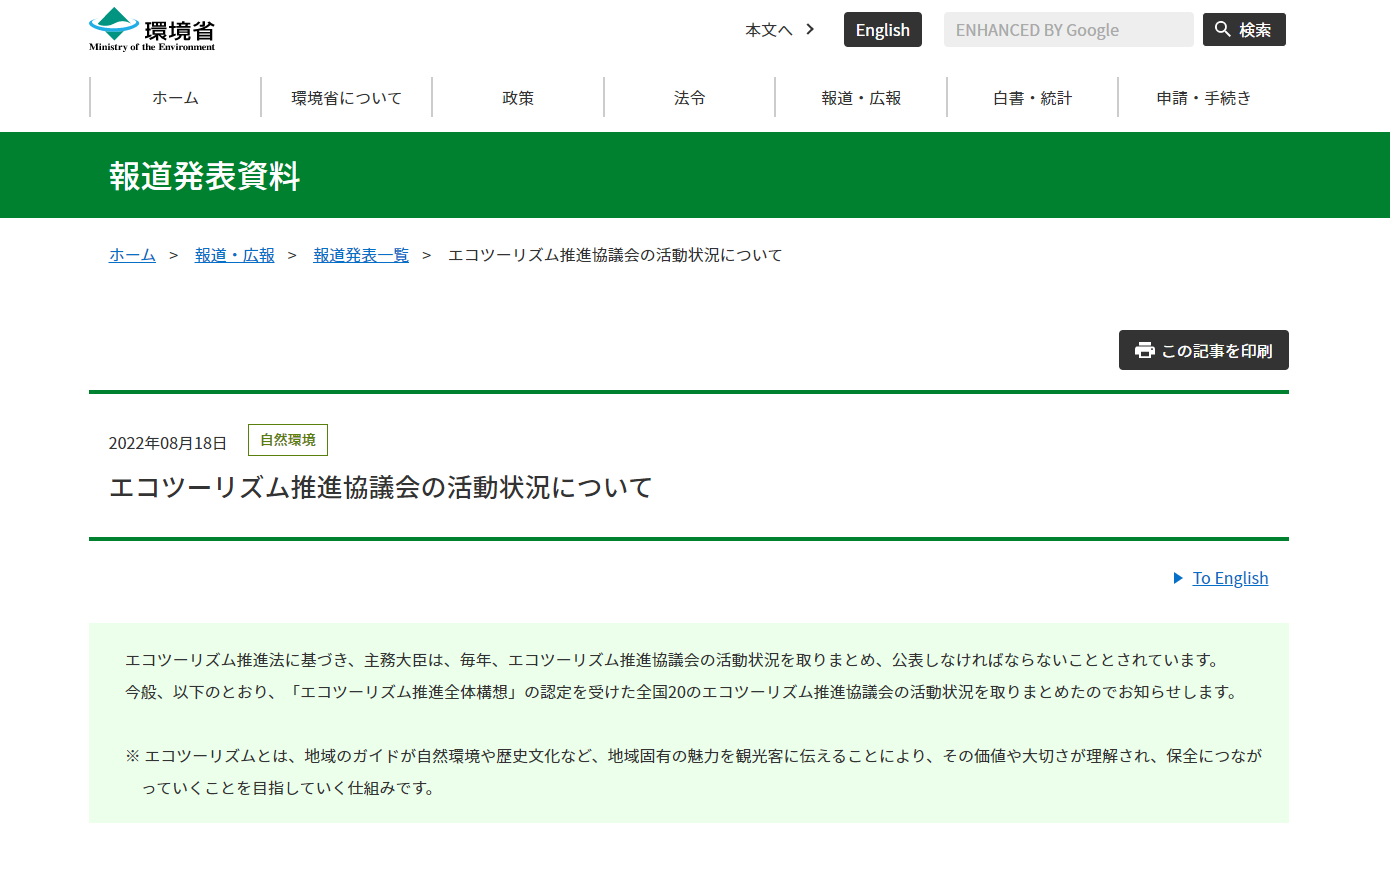Open 報道発表一覧 breadcrumb link

(x=361, y=255)
